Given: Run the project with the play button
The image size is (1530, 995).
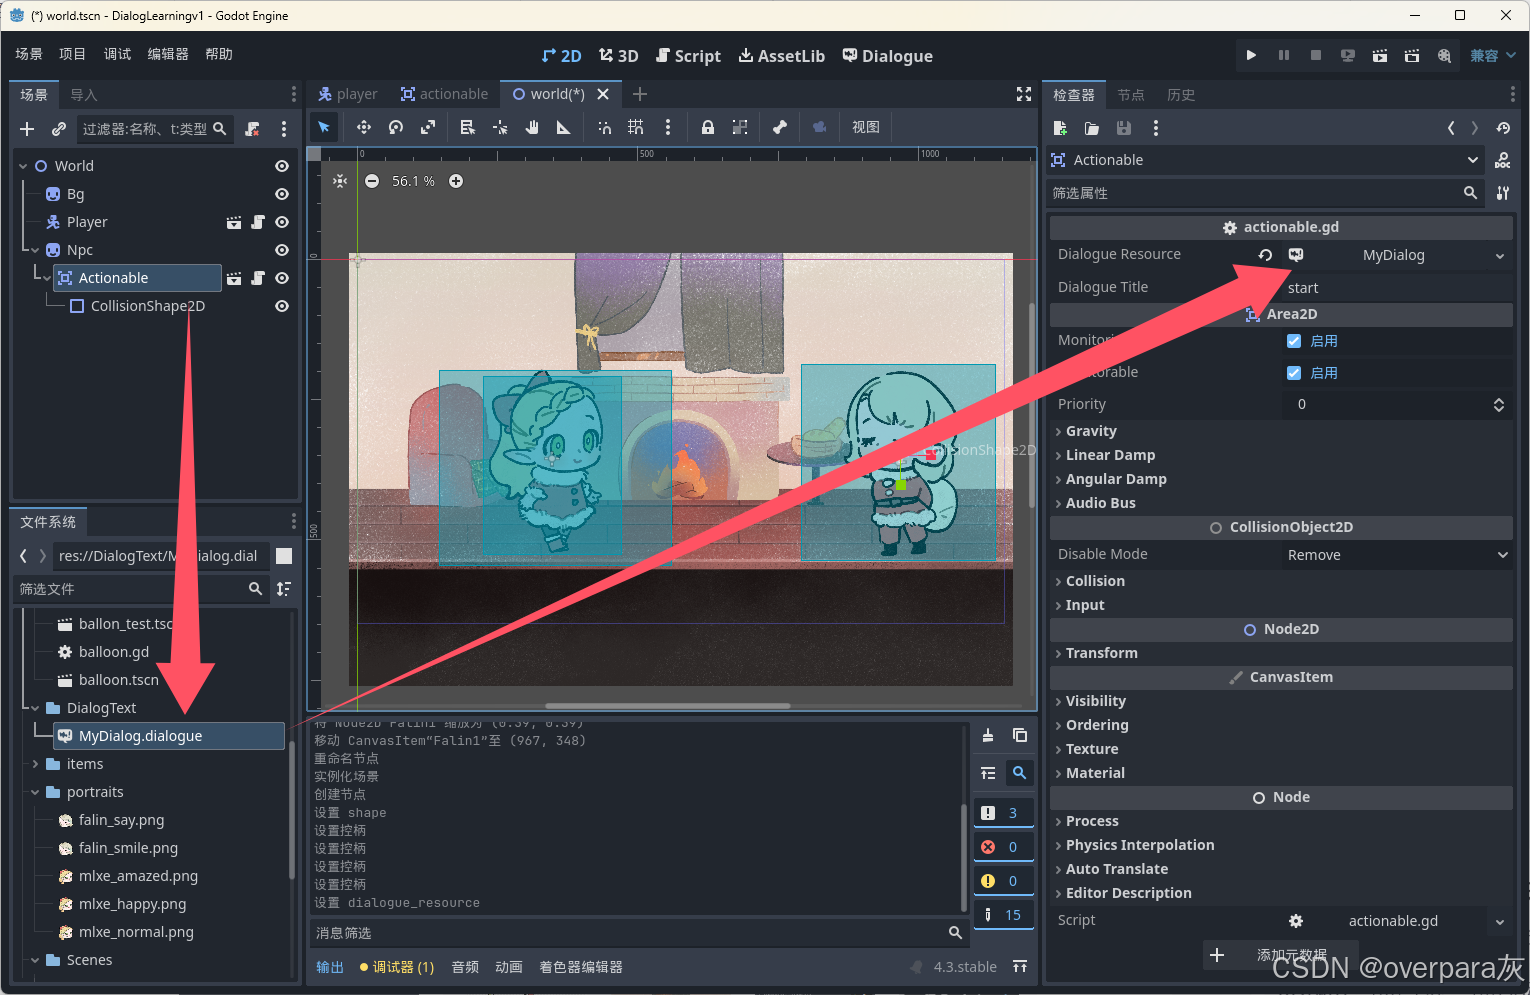Looking at the screenshot, I should point(1251,56).
